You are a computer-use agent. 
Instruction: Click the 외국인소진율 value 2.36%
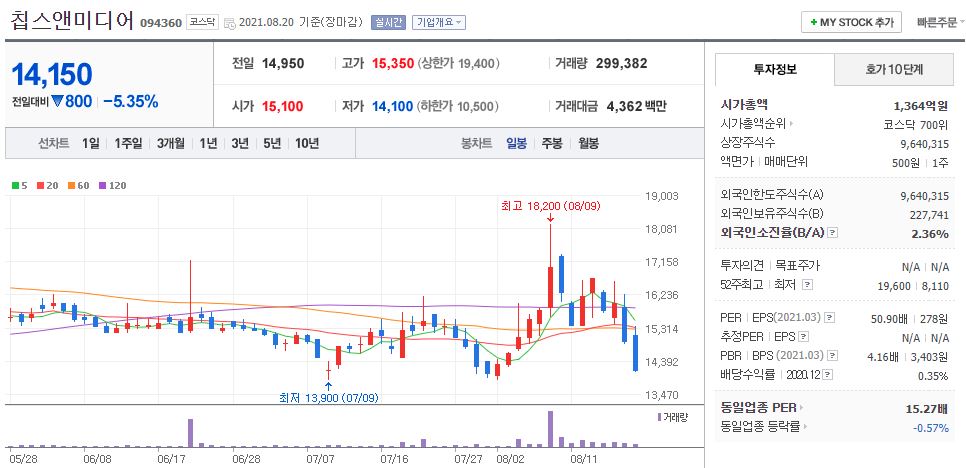click(930, 233)
